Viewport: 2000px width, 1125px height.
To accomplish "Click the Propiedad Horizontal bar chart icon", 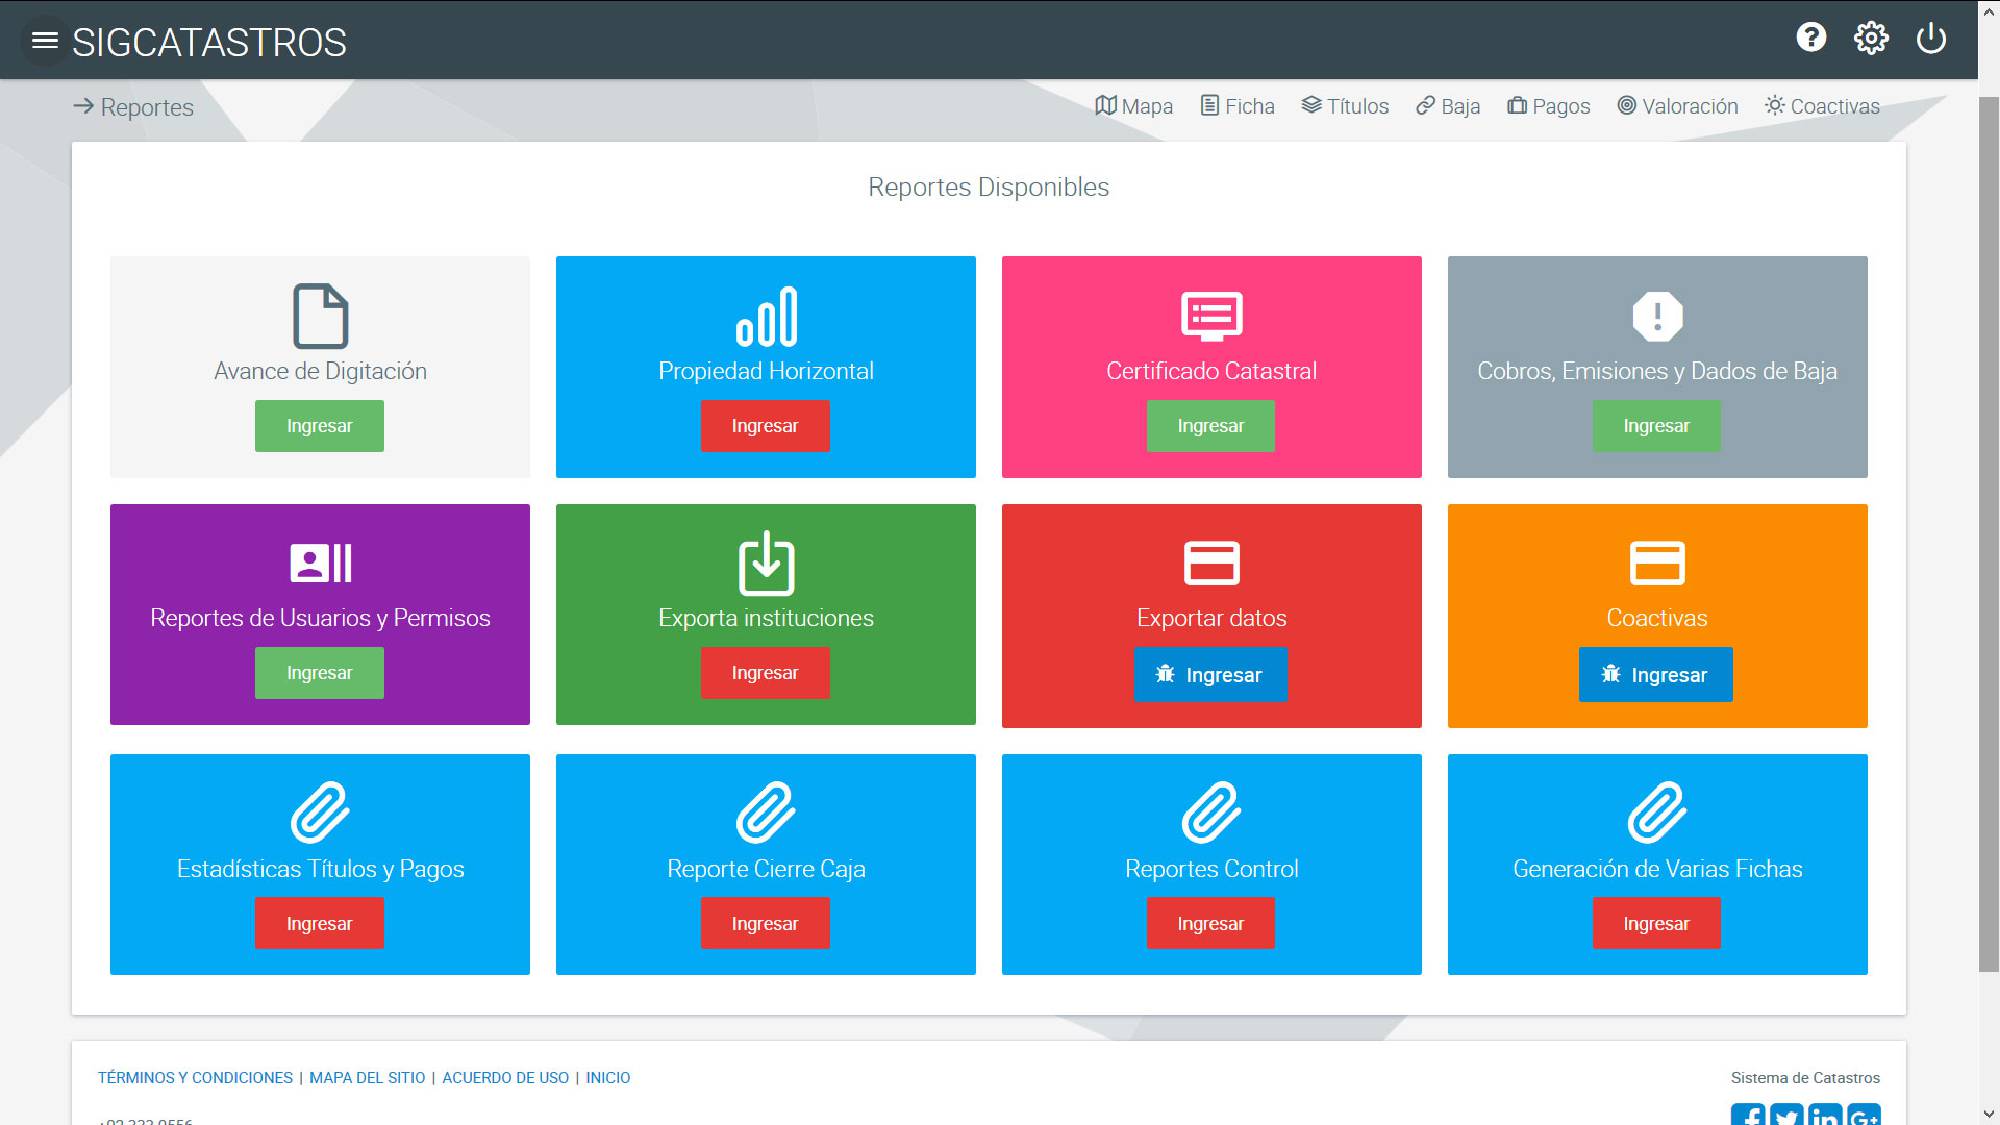I will tap(766, 316).
